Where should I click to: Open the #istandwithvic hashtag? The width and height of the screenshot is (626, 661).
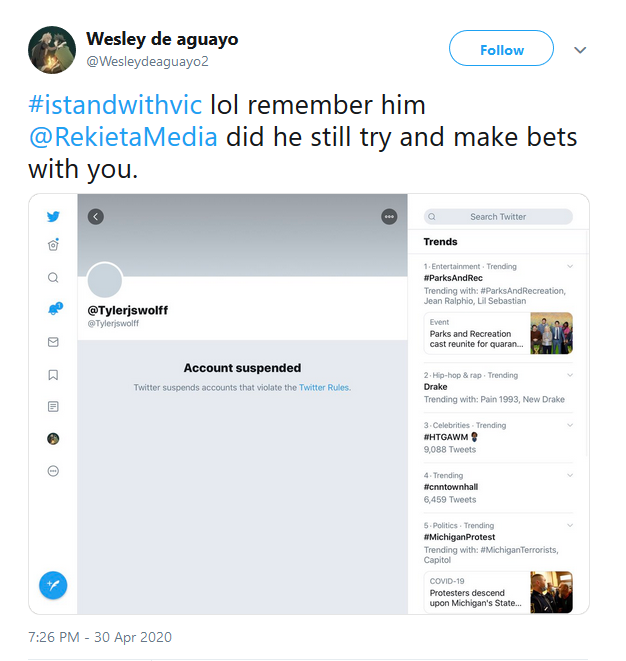(115, 105)
